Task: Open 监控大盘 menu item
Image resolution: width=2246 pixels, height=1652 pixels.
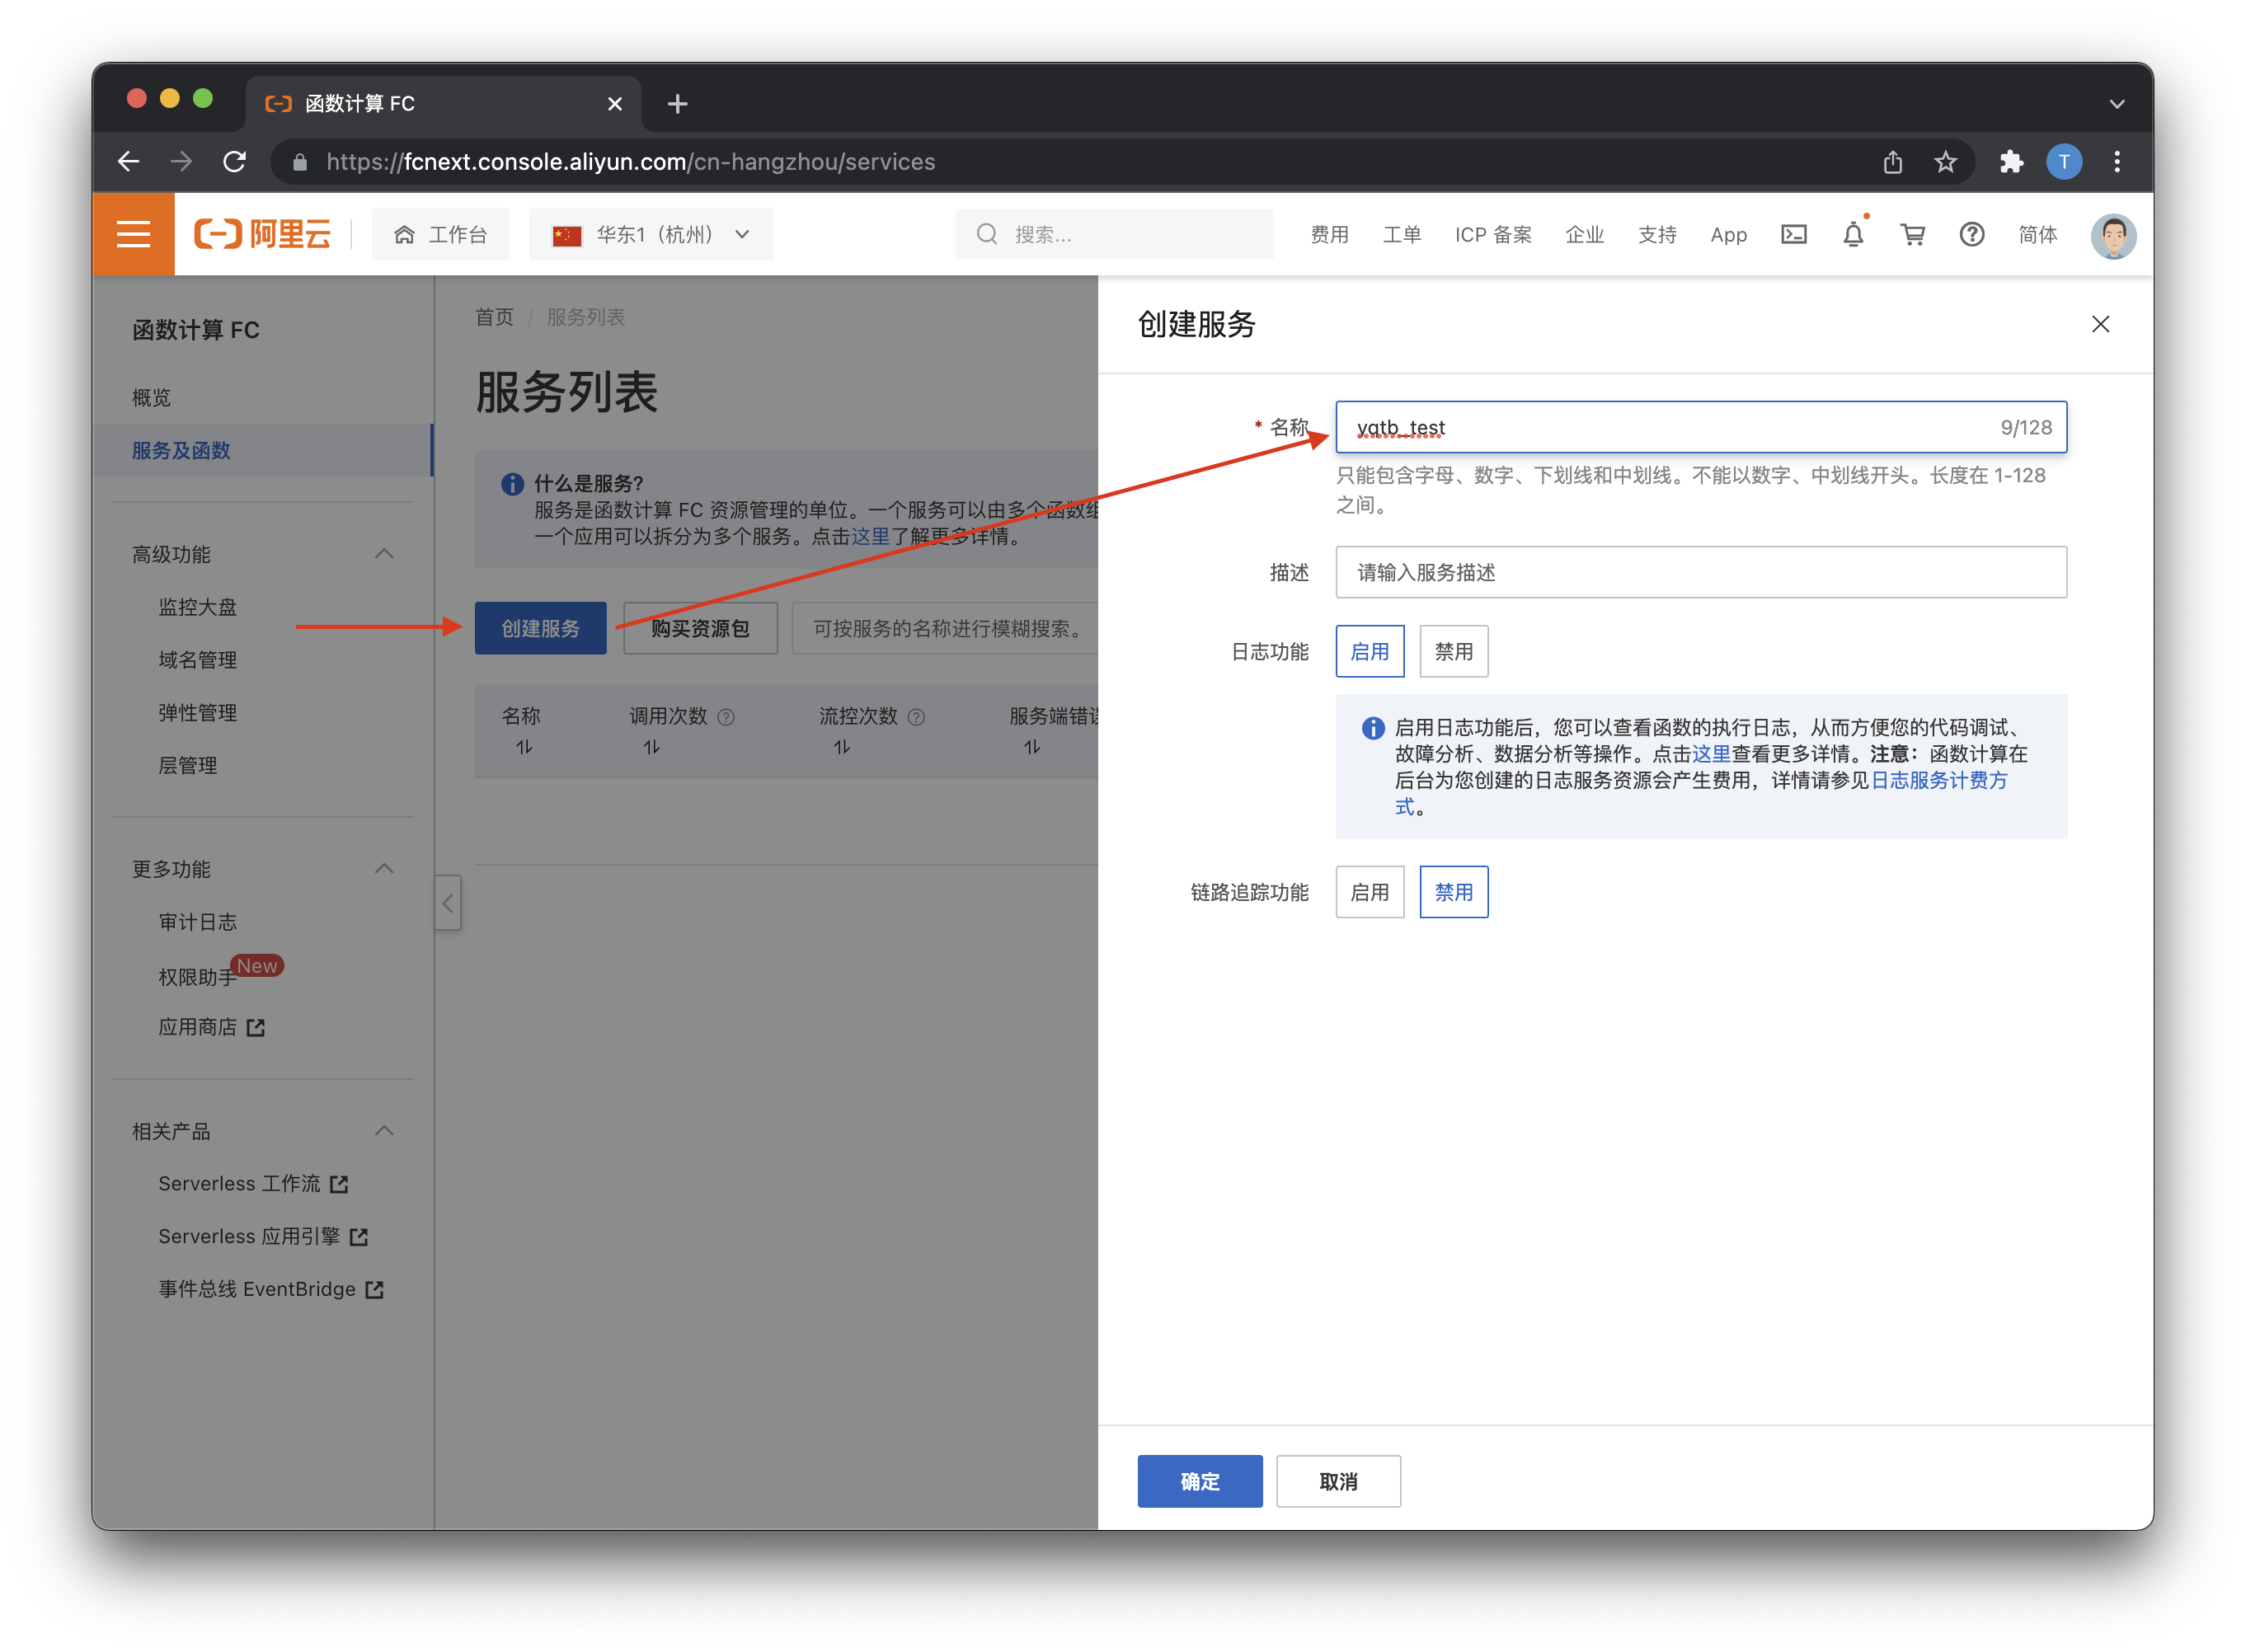Action: point(198,607)
